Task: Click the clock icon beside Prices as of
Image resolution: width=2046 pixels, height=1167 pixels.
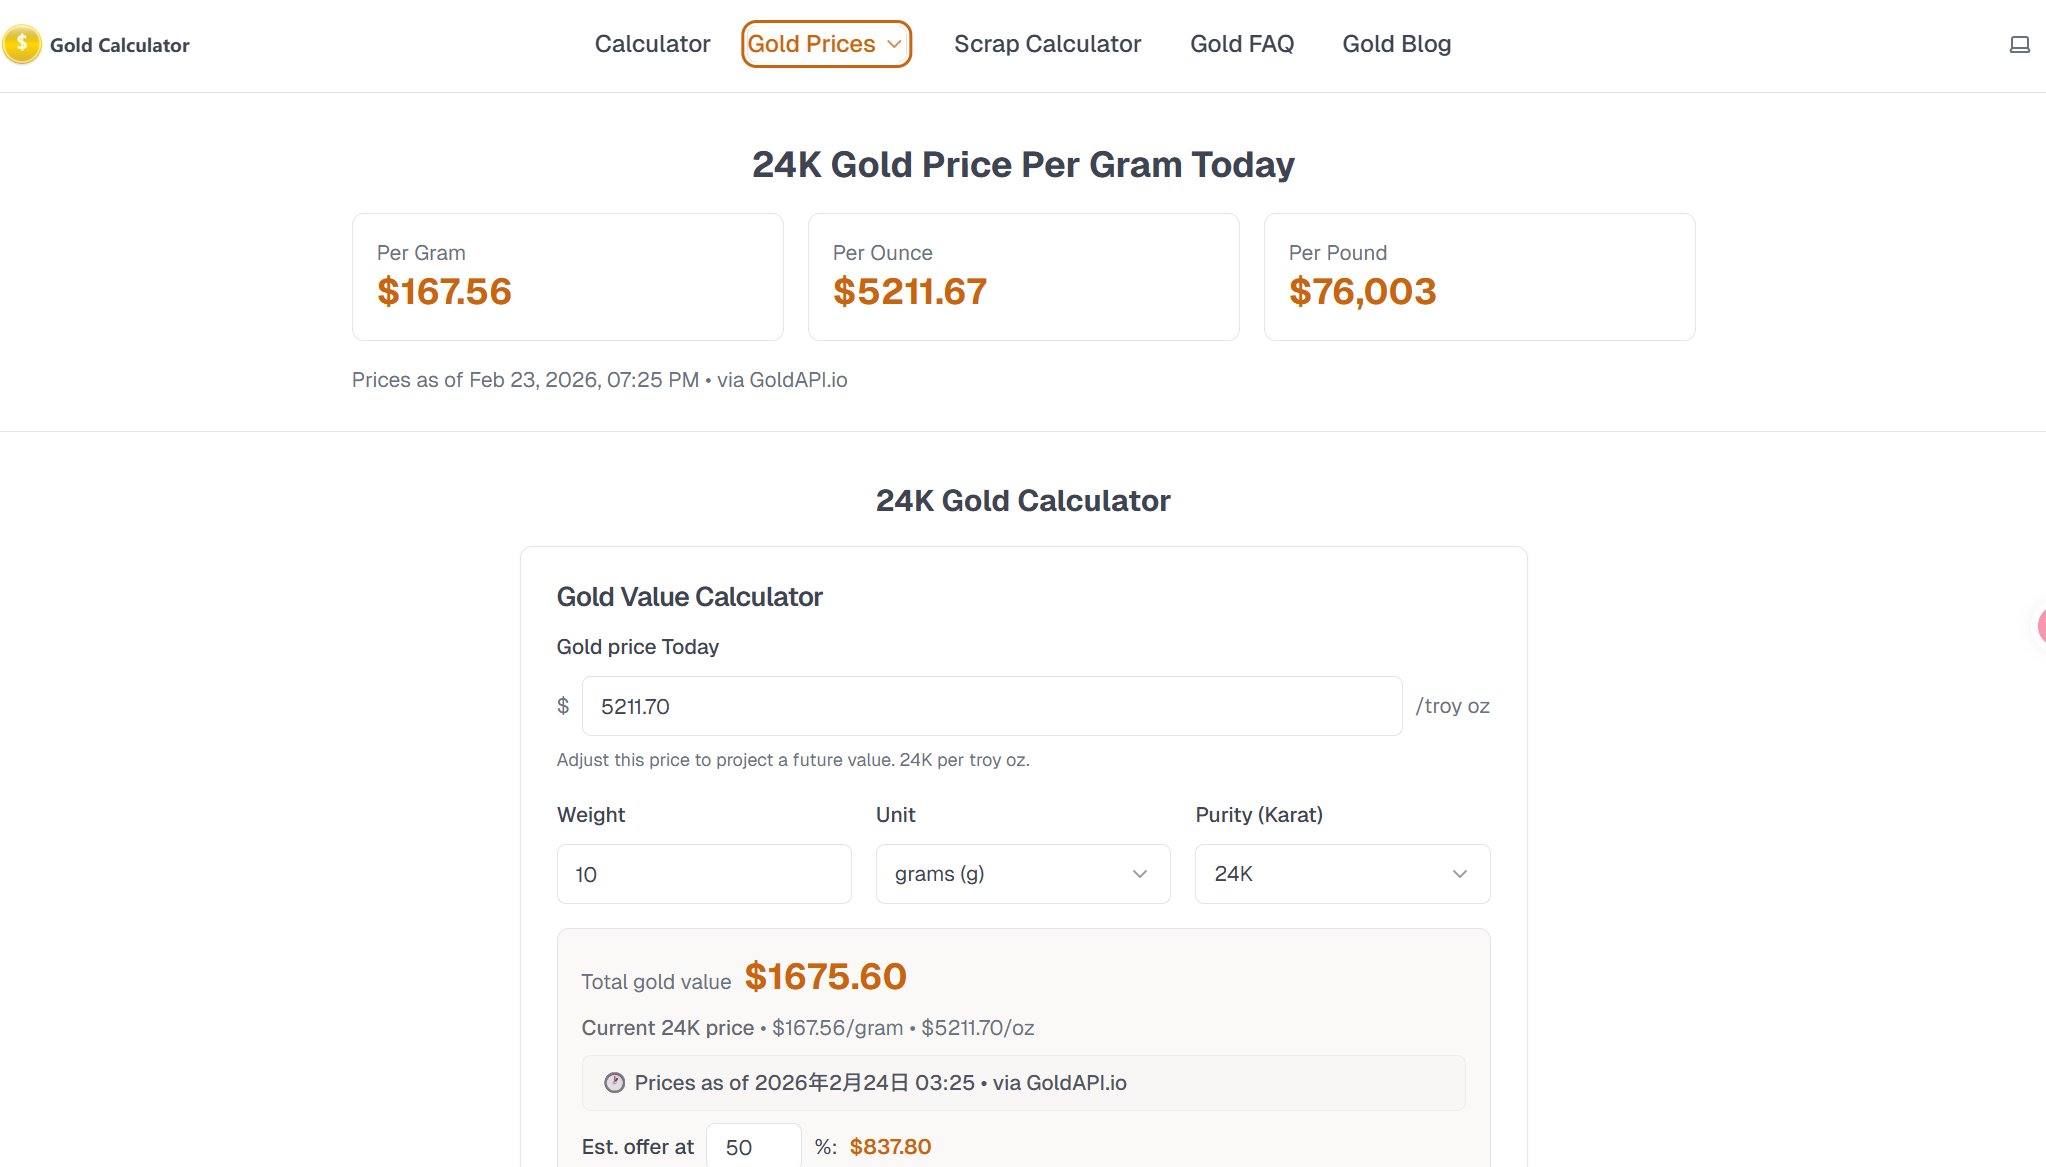Action: (x=615, y=1083)
